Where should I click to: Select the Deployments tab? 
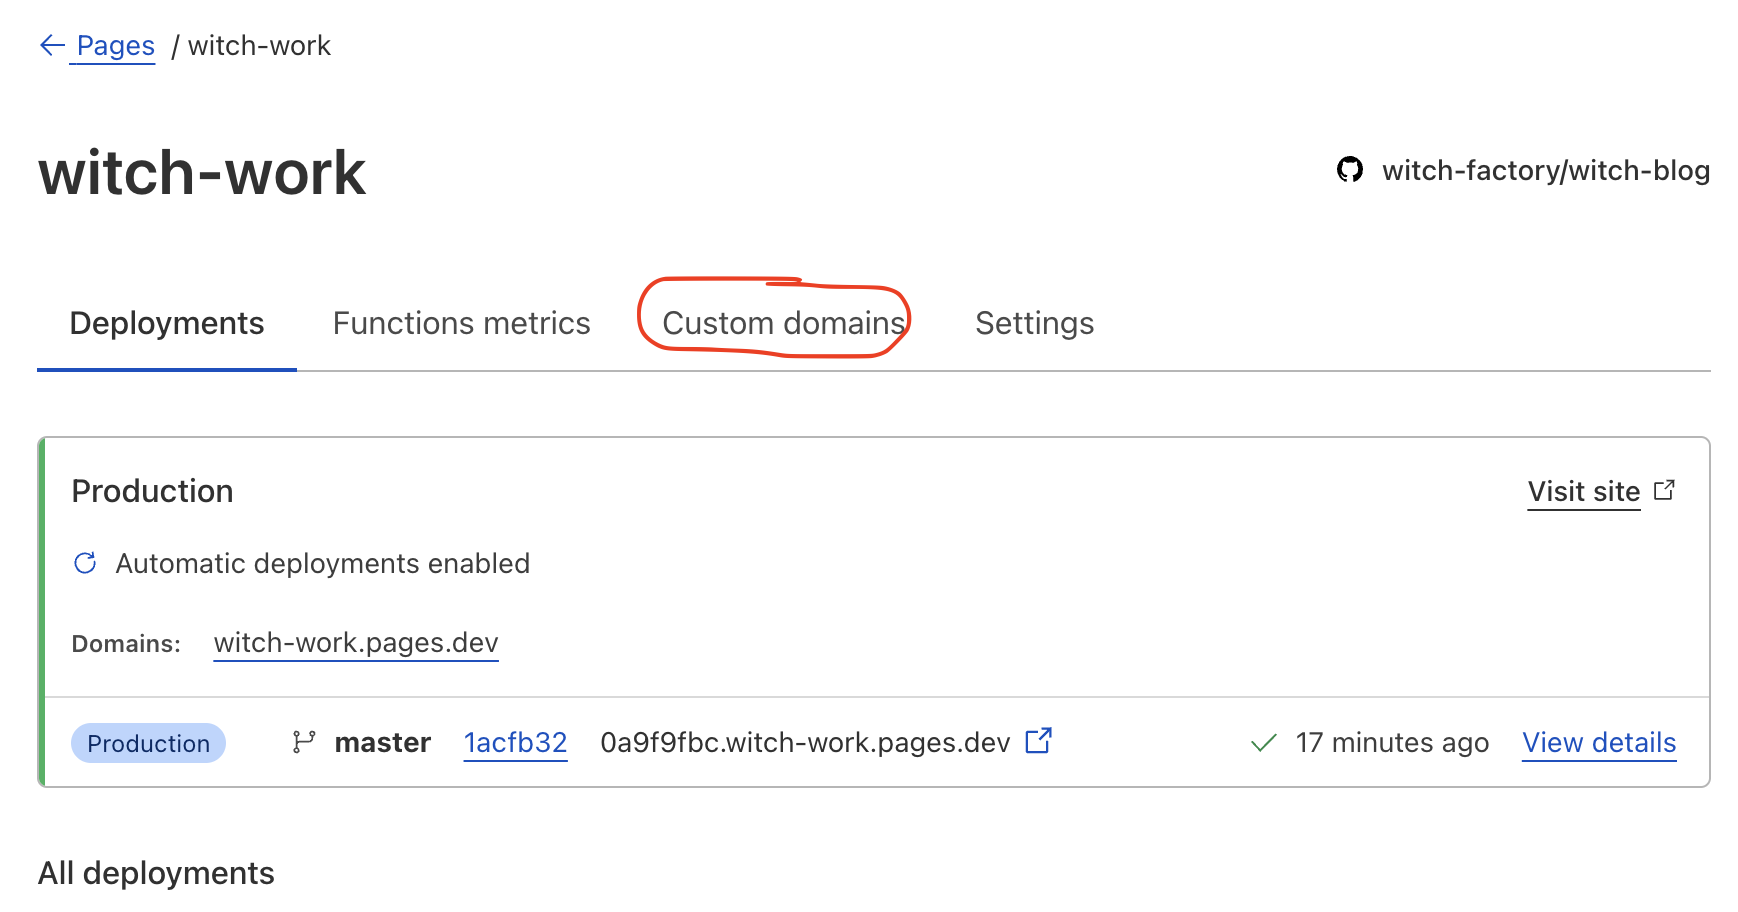(x=166, y=322)
